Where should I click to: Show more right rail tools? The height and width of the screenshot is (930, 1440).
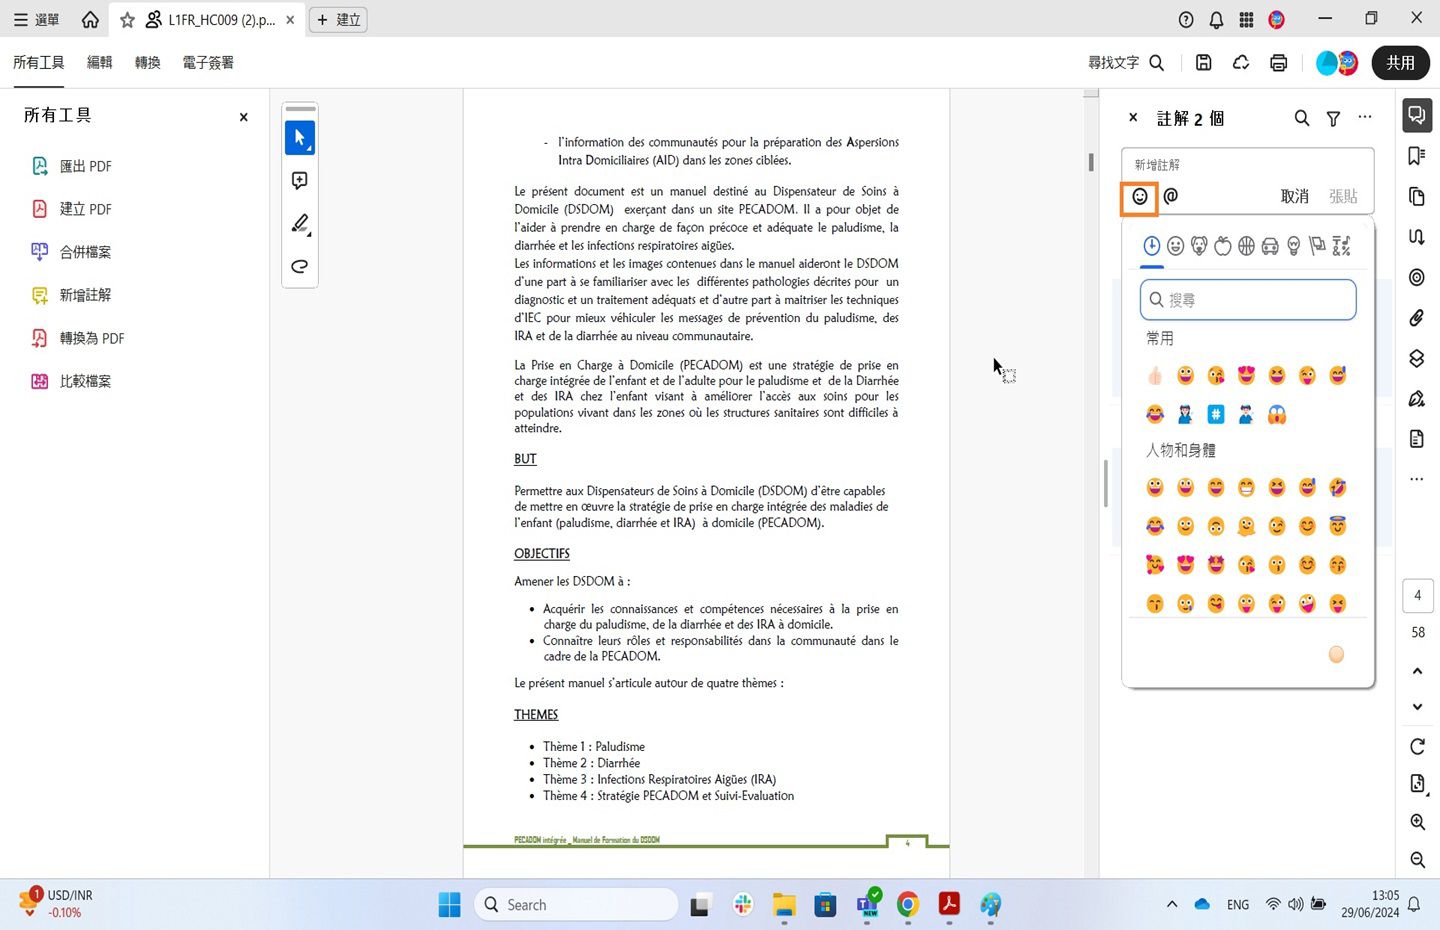coord(1417,479)
